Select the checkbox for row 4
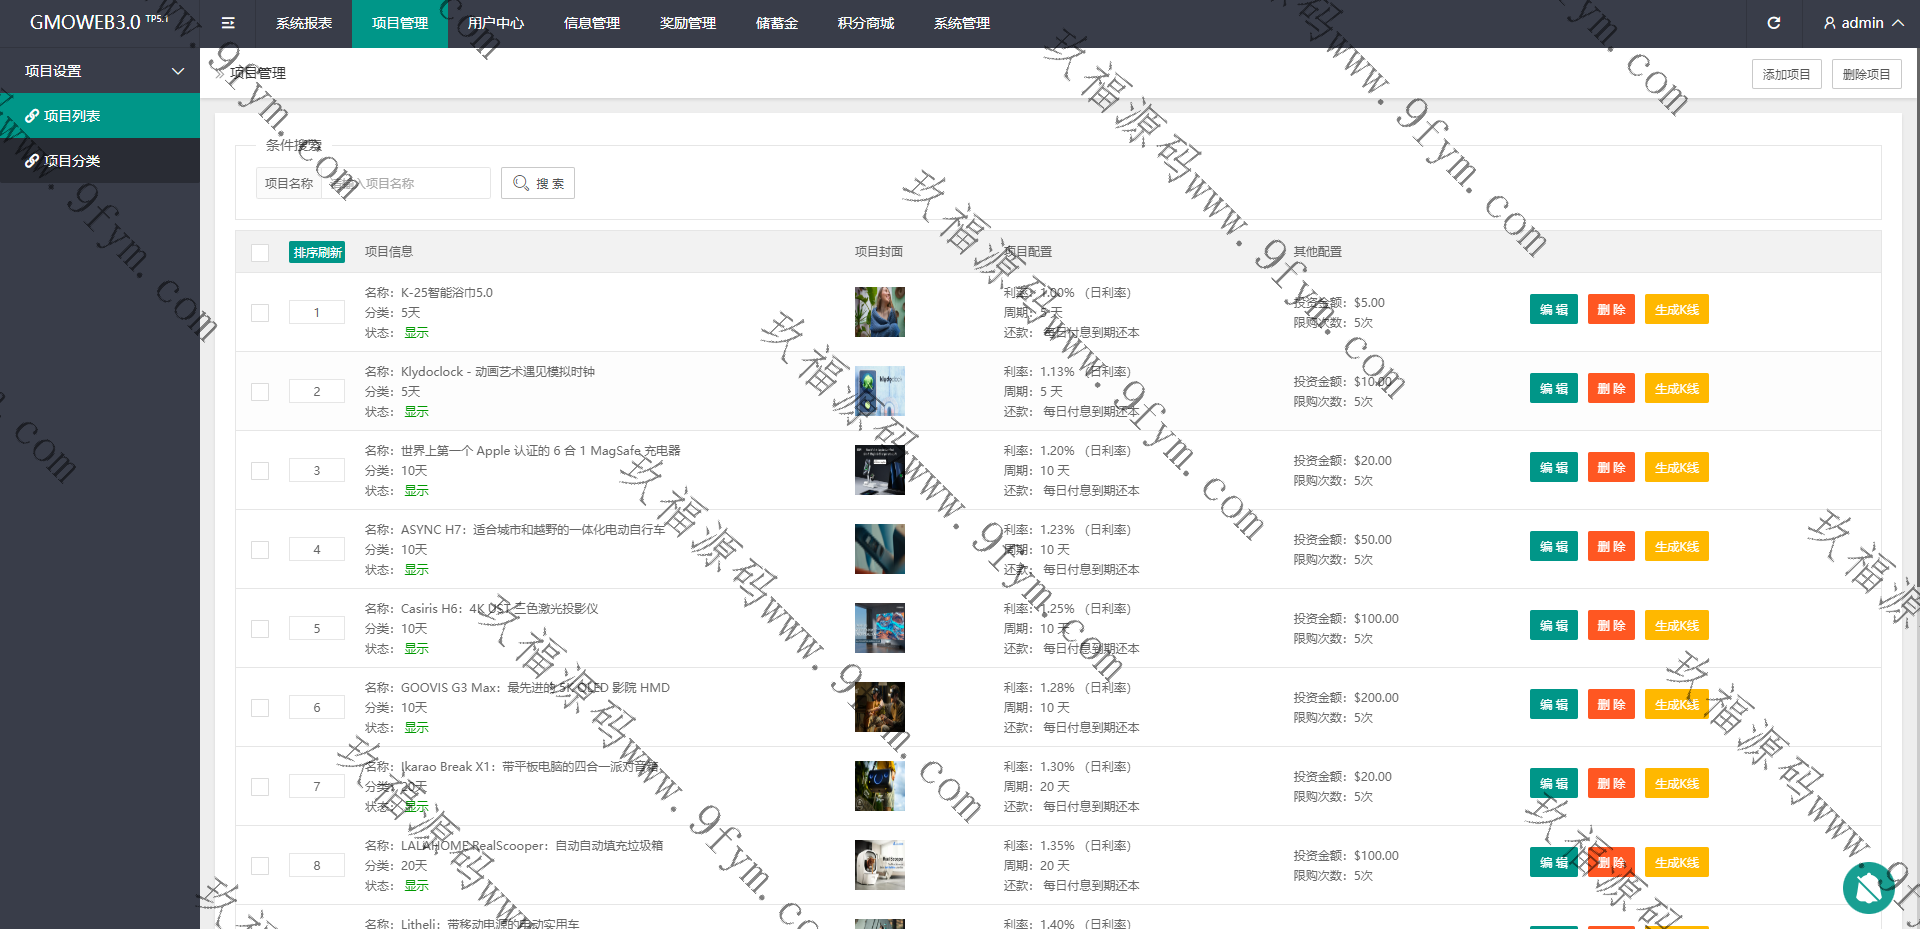Image resolution: width=1920 pixels, height=929 pixels. 260,550
